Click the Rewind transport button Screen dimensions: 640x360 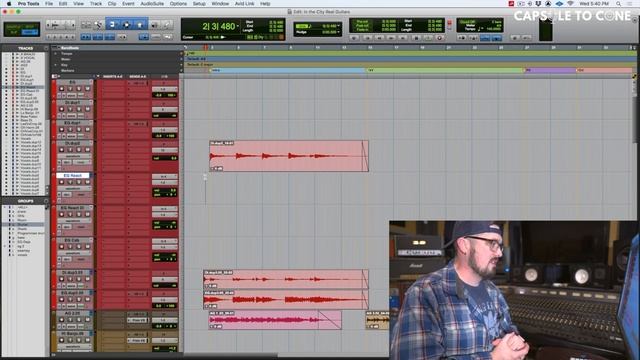tap(379, 38)
